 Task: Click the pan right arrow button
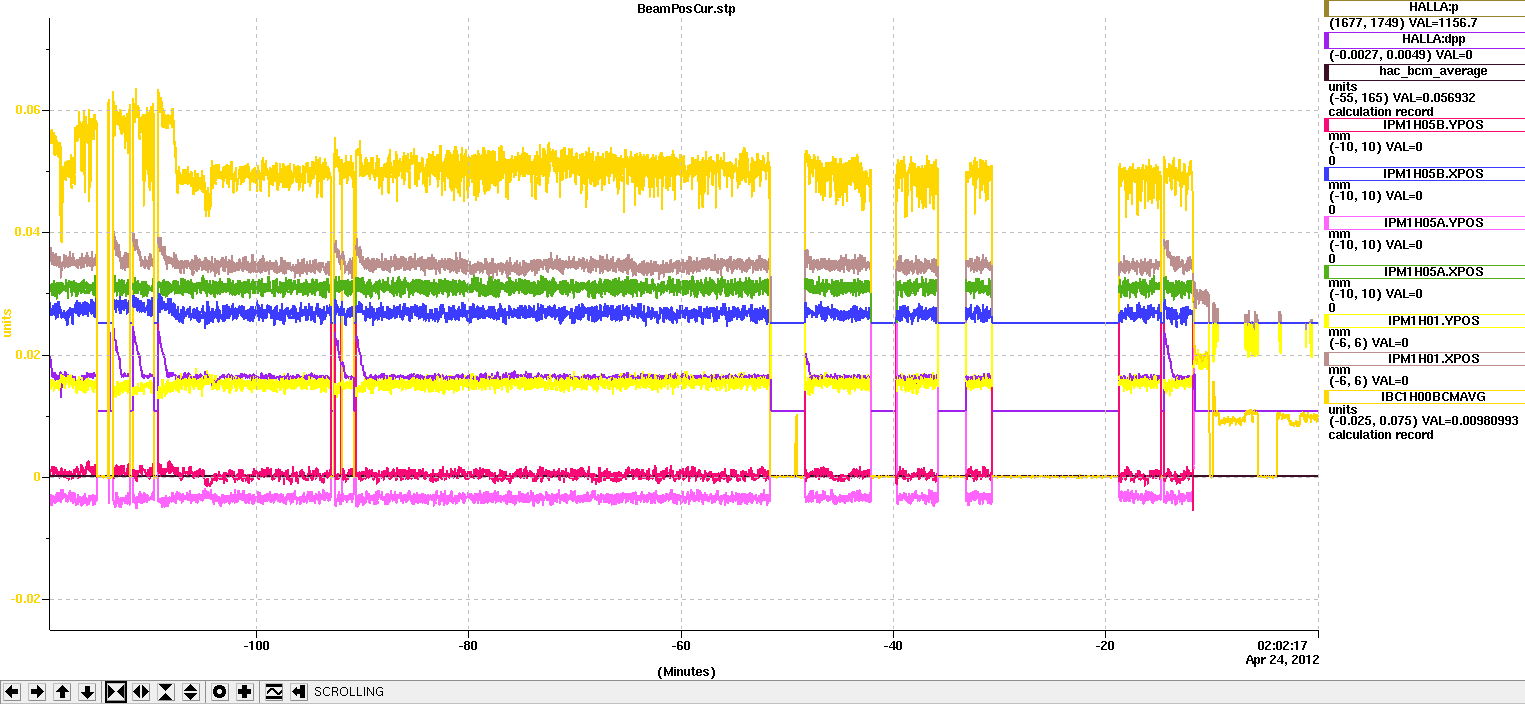[38, 692]
